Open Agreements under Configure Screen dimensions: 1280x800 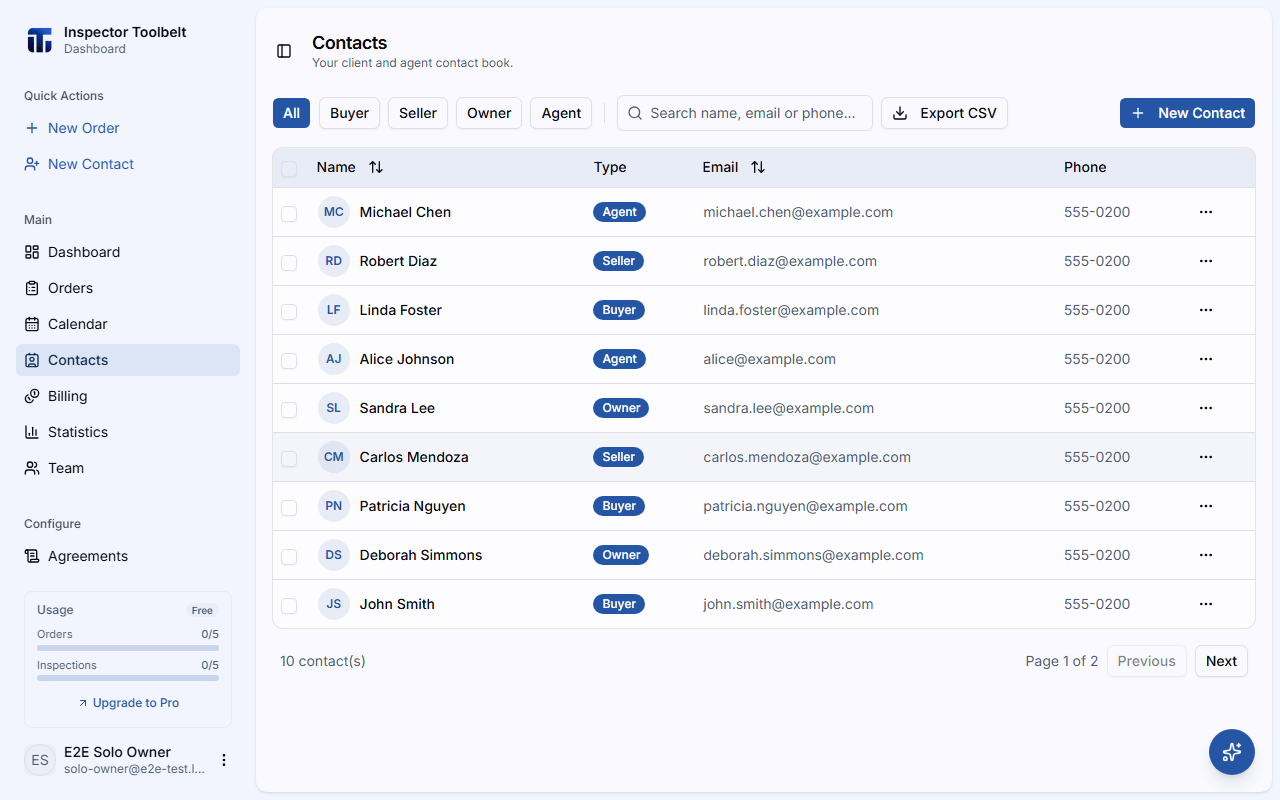point(128,556)
